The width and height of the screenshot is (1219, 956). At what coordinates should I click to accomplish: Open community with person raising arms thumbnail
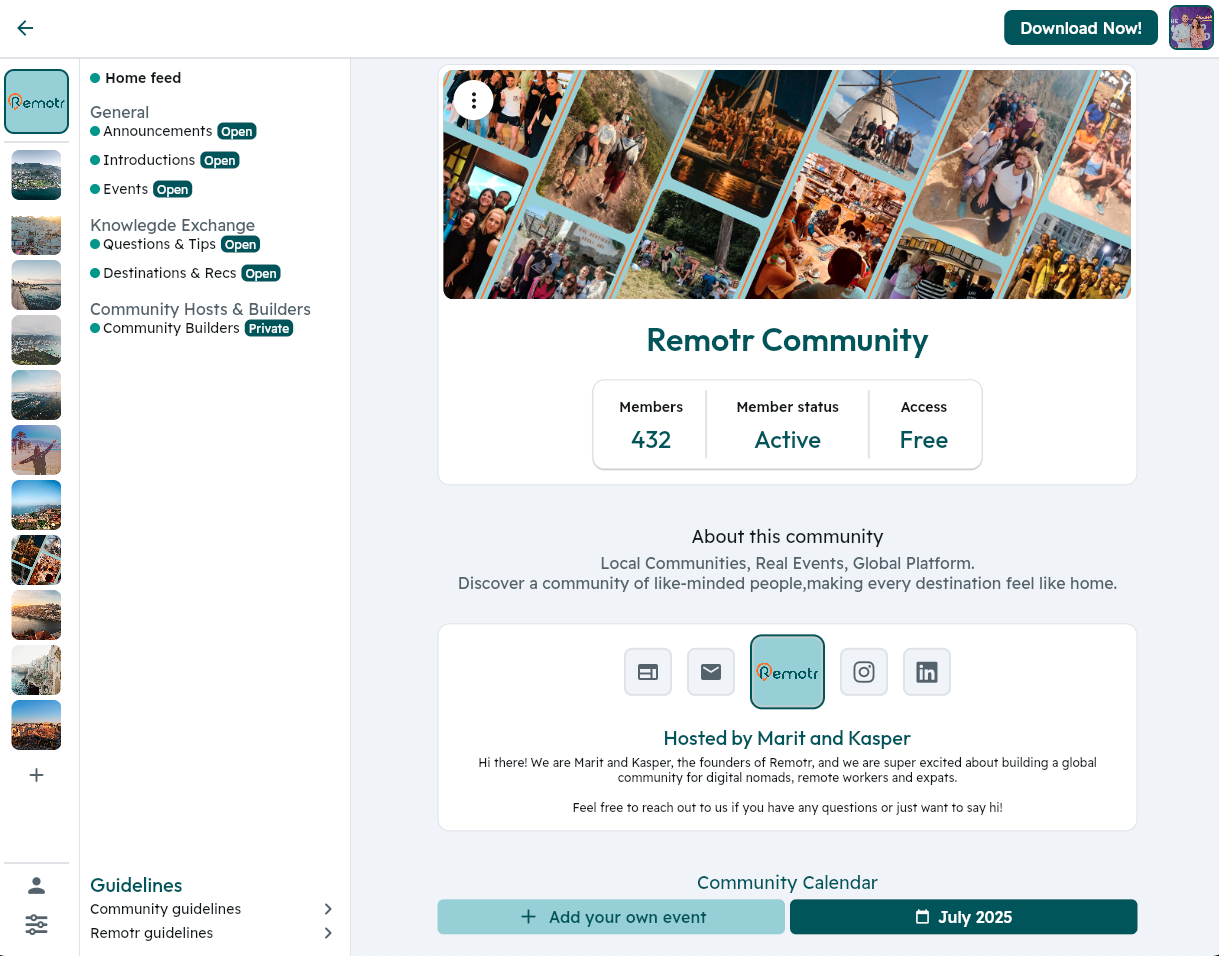coord(36,450)
